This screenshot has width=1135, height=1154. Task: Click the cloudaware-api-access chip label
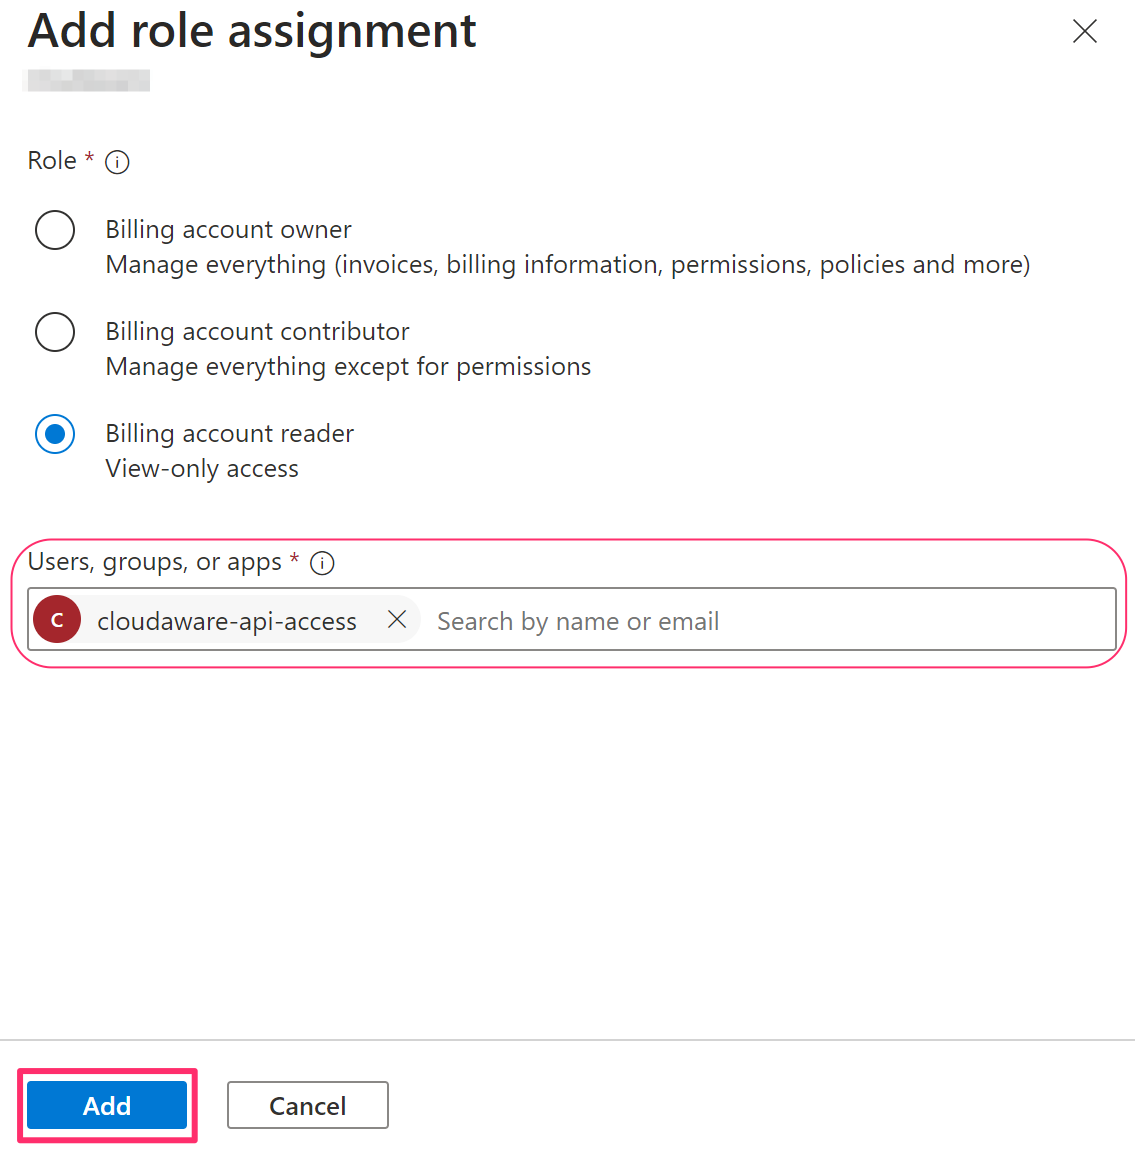coord(226,620)
